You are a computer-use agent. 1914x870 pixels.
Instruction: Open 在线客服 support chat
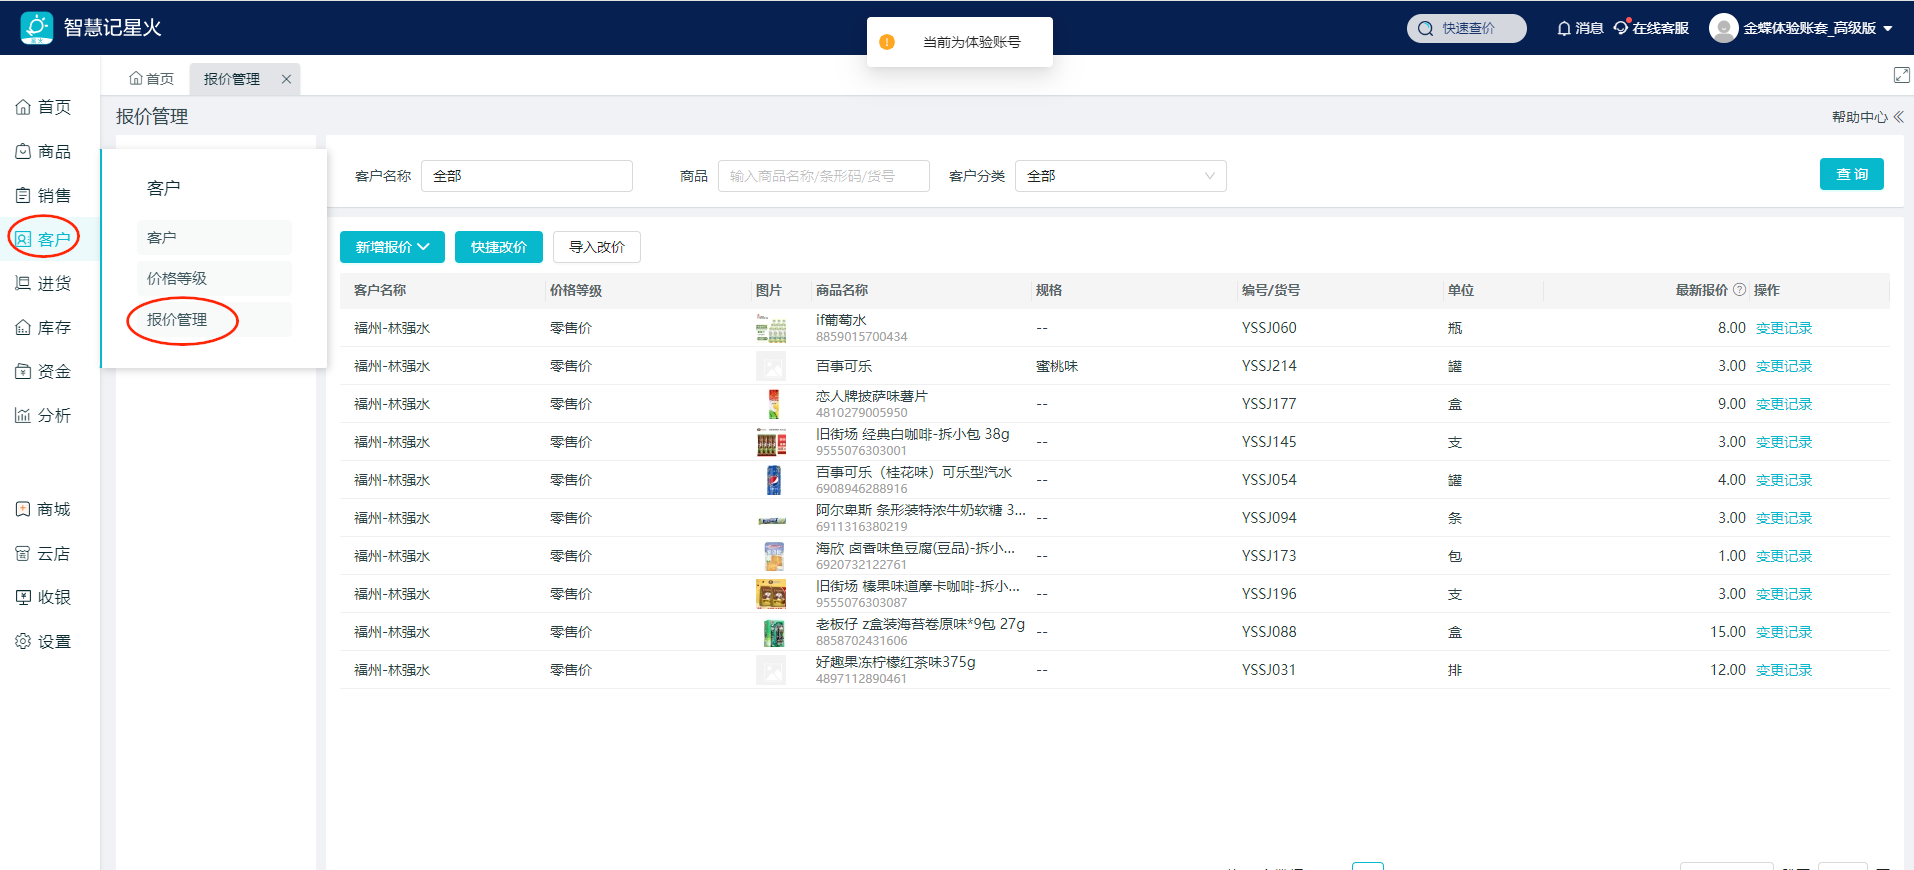pyautogui.click(x=1652, y=28)
